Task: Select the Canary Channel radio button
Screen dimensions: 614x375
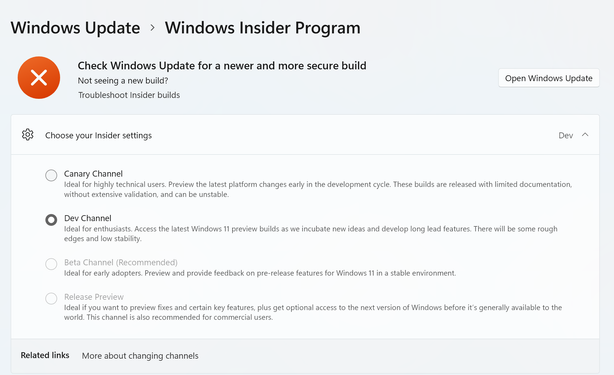Action: point(51,175)
